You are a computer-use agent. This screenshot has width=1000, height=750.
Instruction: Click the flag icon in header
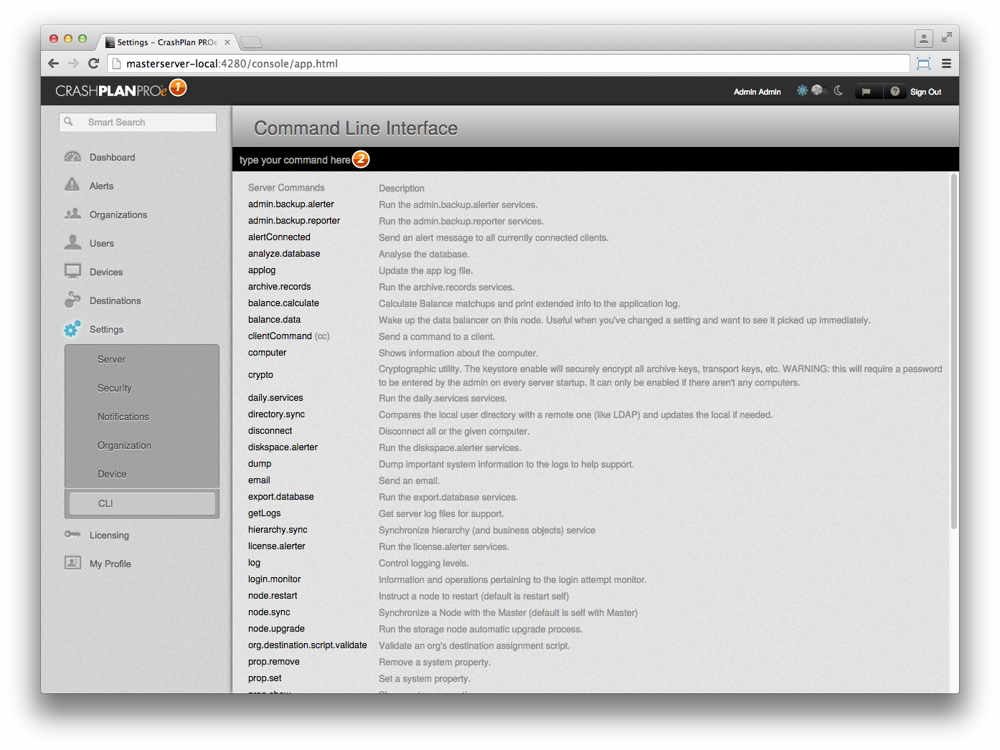click(866, 92)
